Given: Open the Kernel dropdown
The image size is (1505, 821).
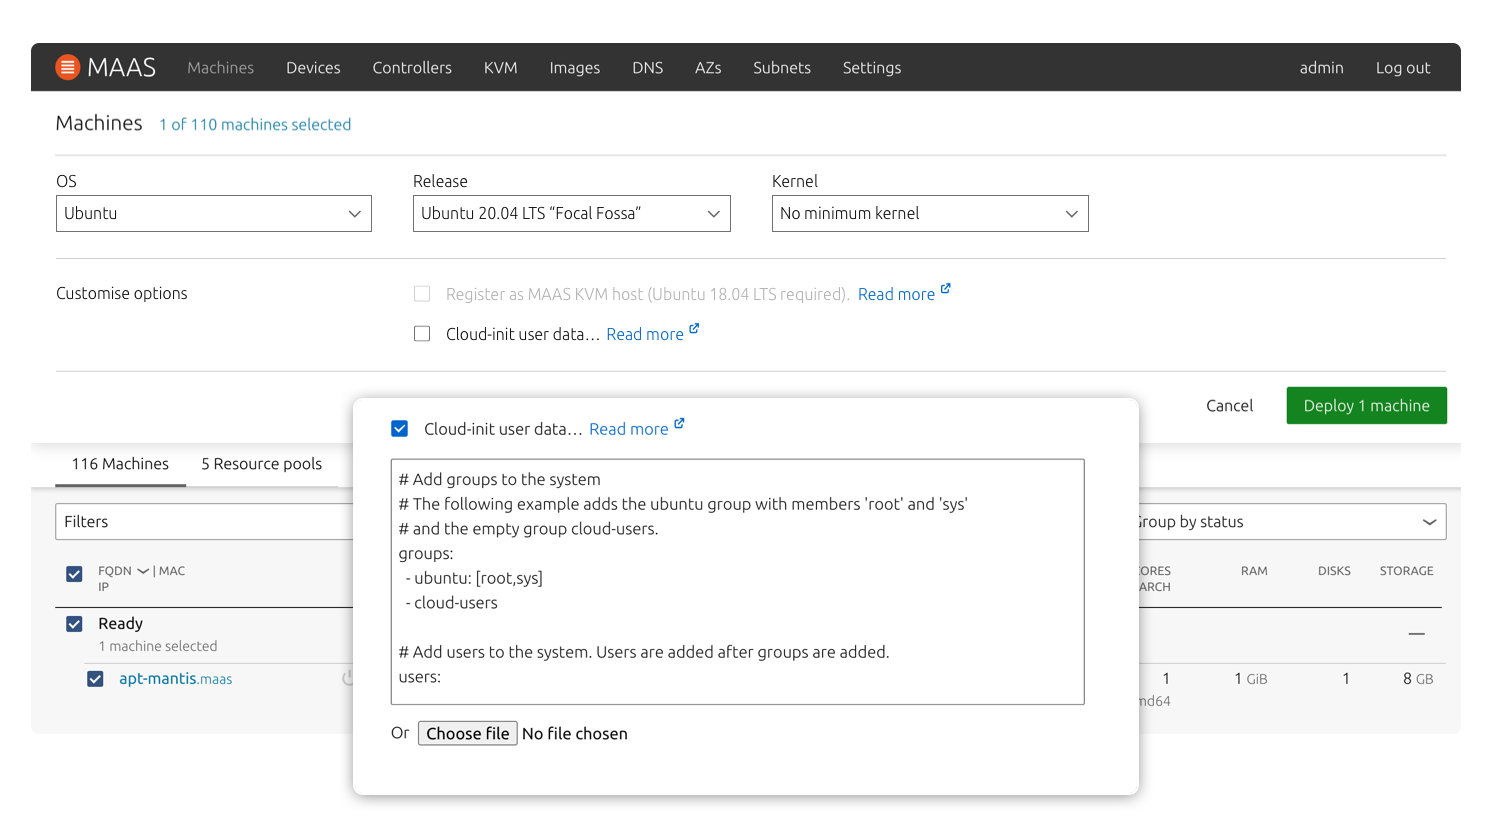Looking at the screenshot, I should 929,214.
